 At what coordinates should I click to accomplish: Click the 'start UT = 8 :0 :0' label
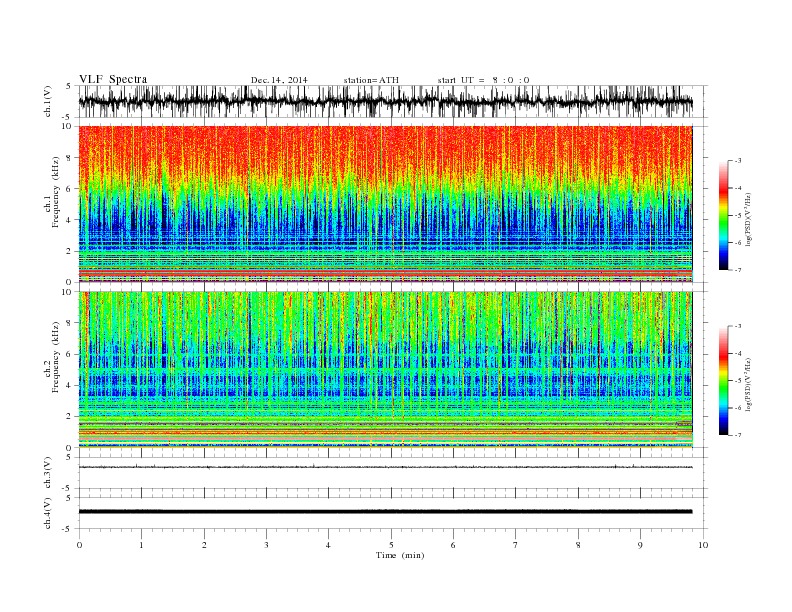click(x=483, y=80)
